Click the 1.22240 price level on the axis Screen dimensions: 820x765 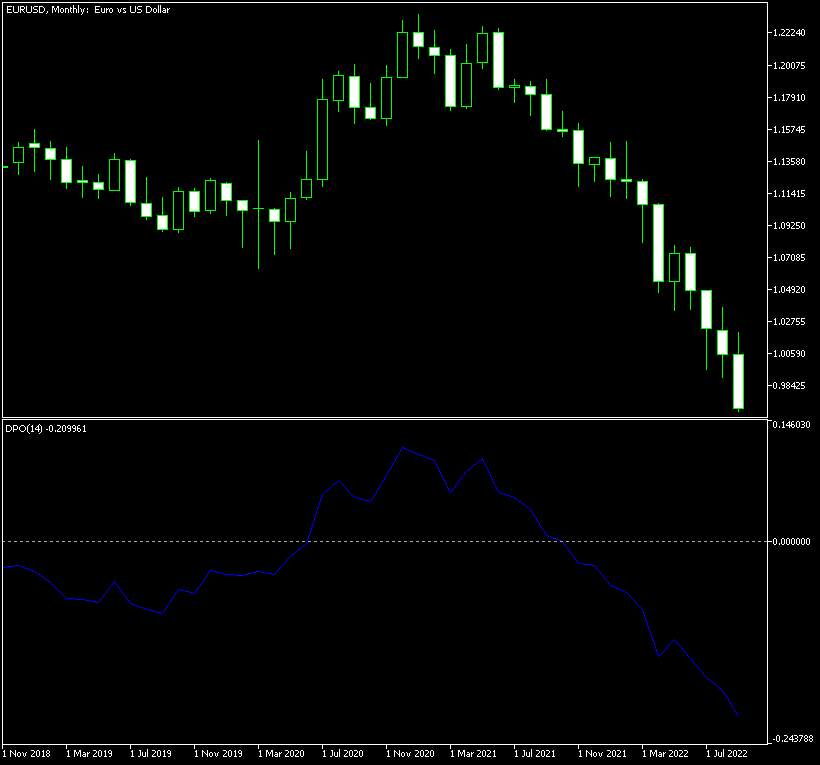point(790,33)
